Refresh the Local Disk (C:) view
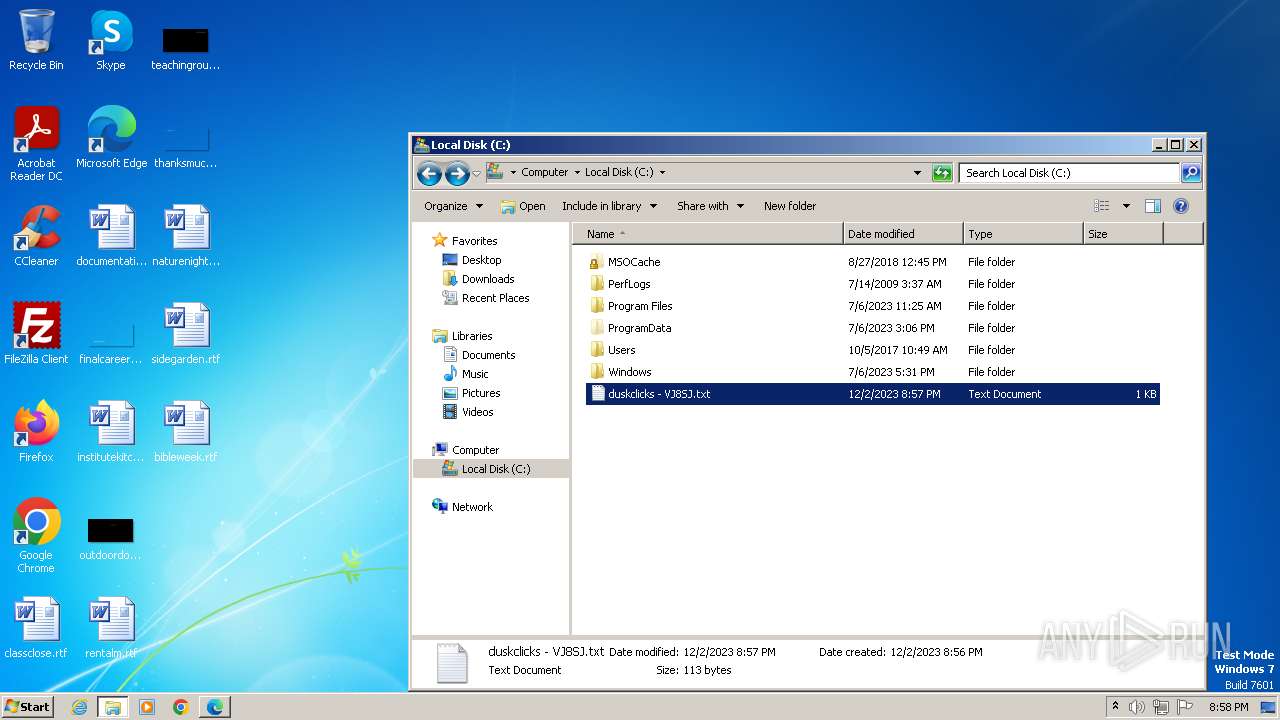The height and width of the screenshot is (720, 1280). point(942,173)
